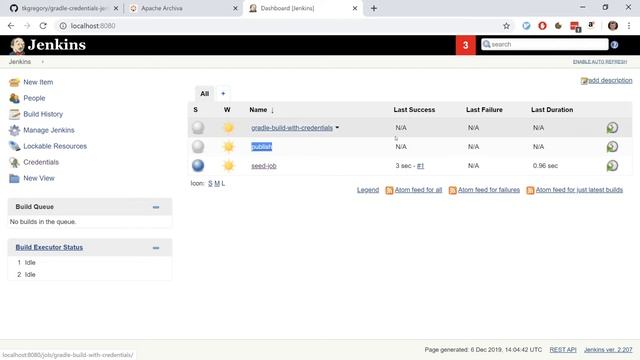Image resolution: width=640 pixels, height=360 pixels.
Task: Open the Legend link
Action: [368, 190]
